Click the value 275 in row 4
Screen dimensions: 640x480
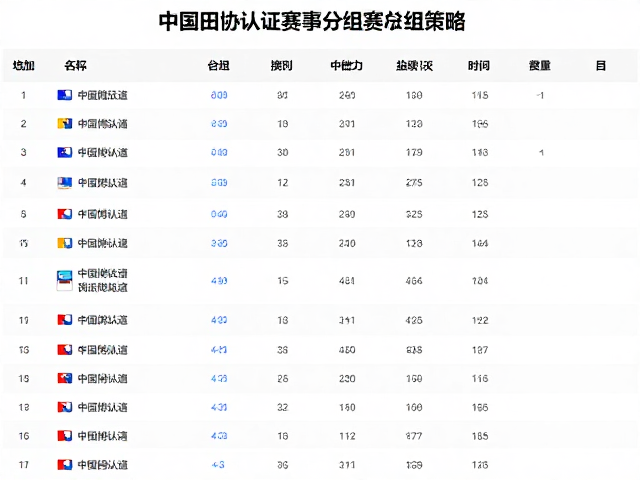(414, 182)
